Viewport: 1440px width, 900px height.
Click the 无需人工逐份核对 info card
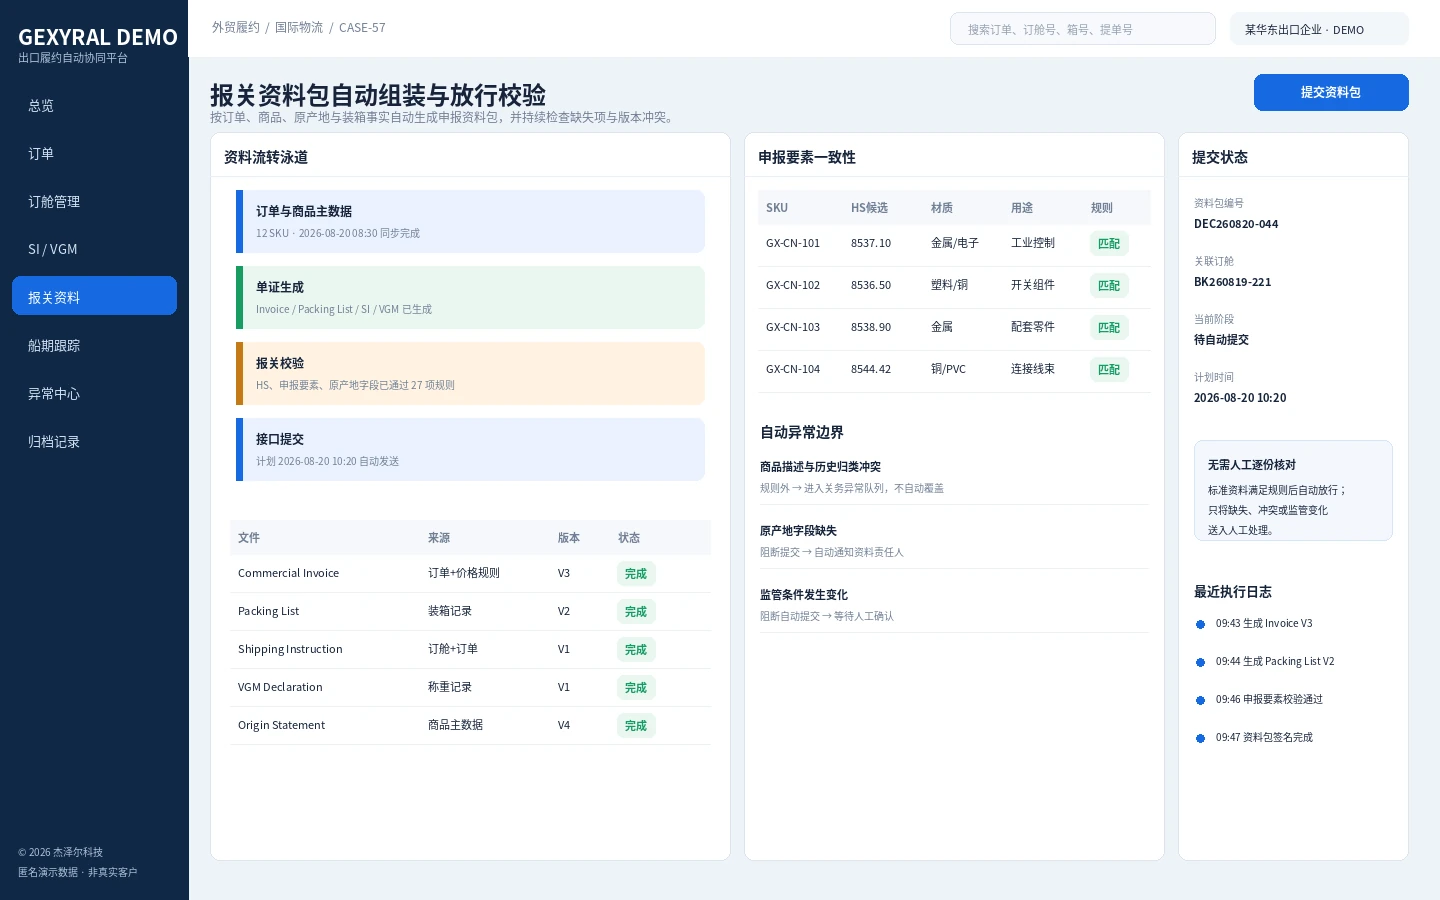click(1293, 491)
